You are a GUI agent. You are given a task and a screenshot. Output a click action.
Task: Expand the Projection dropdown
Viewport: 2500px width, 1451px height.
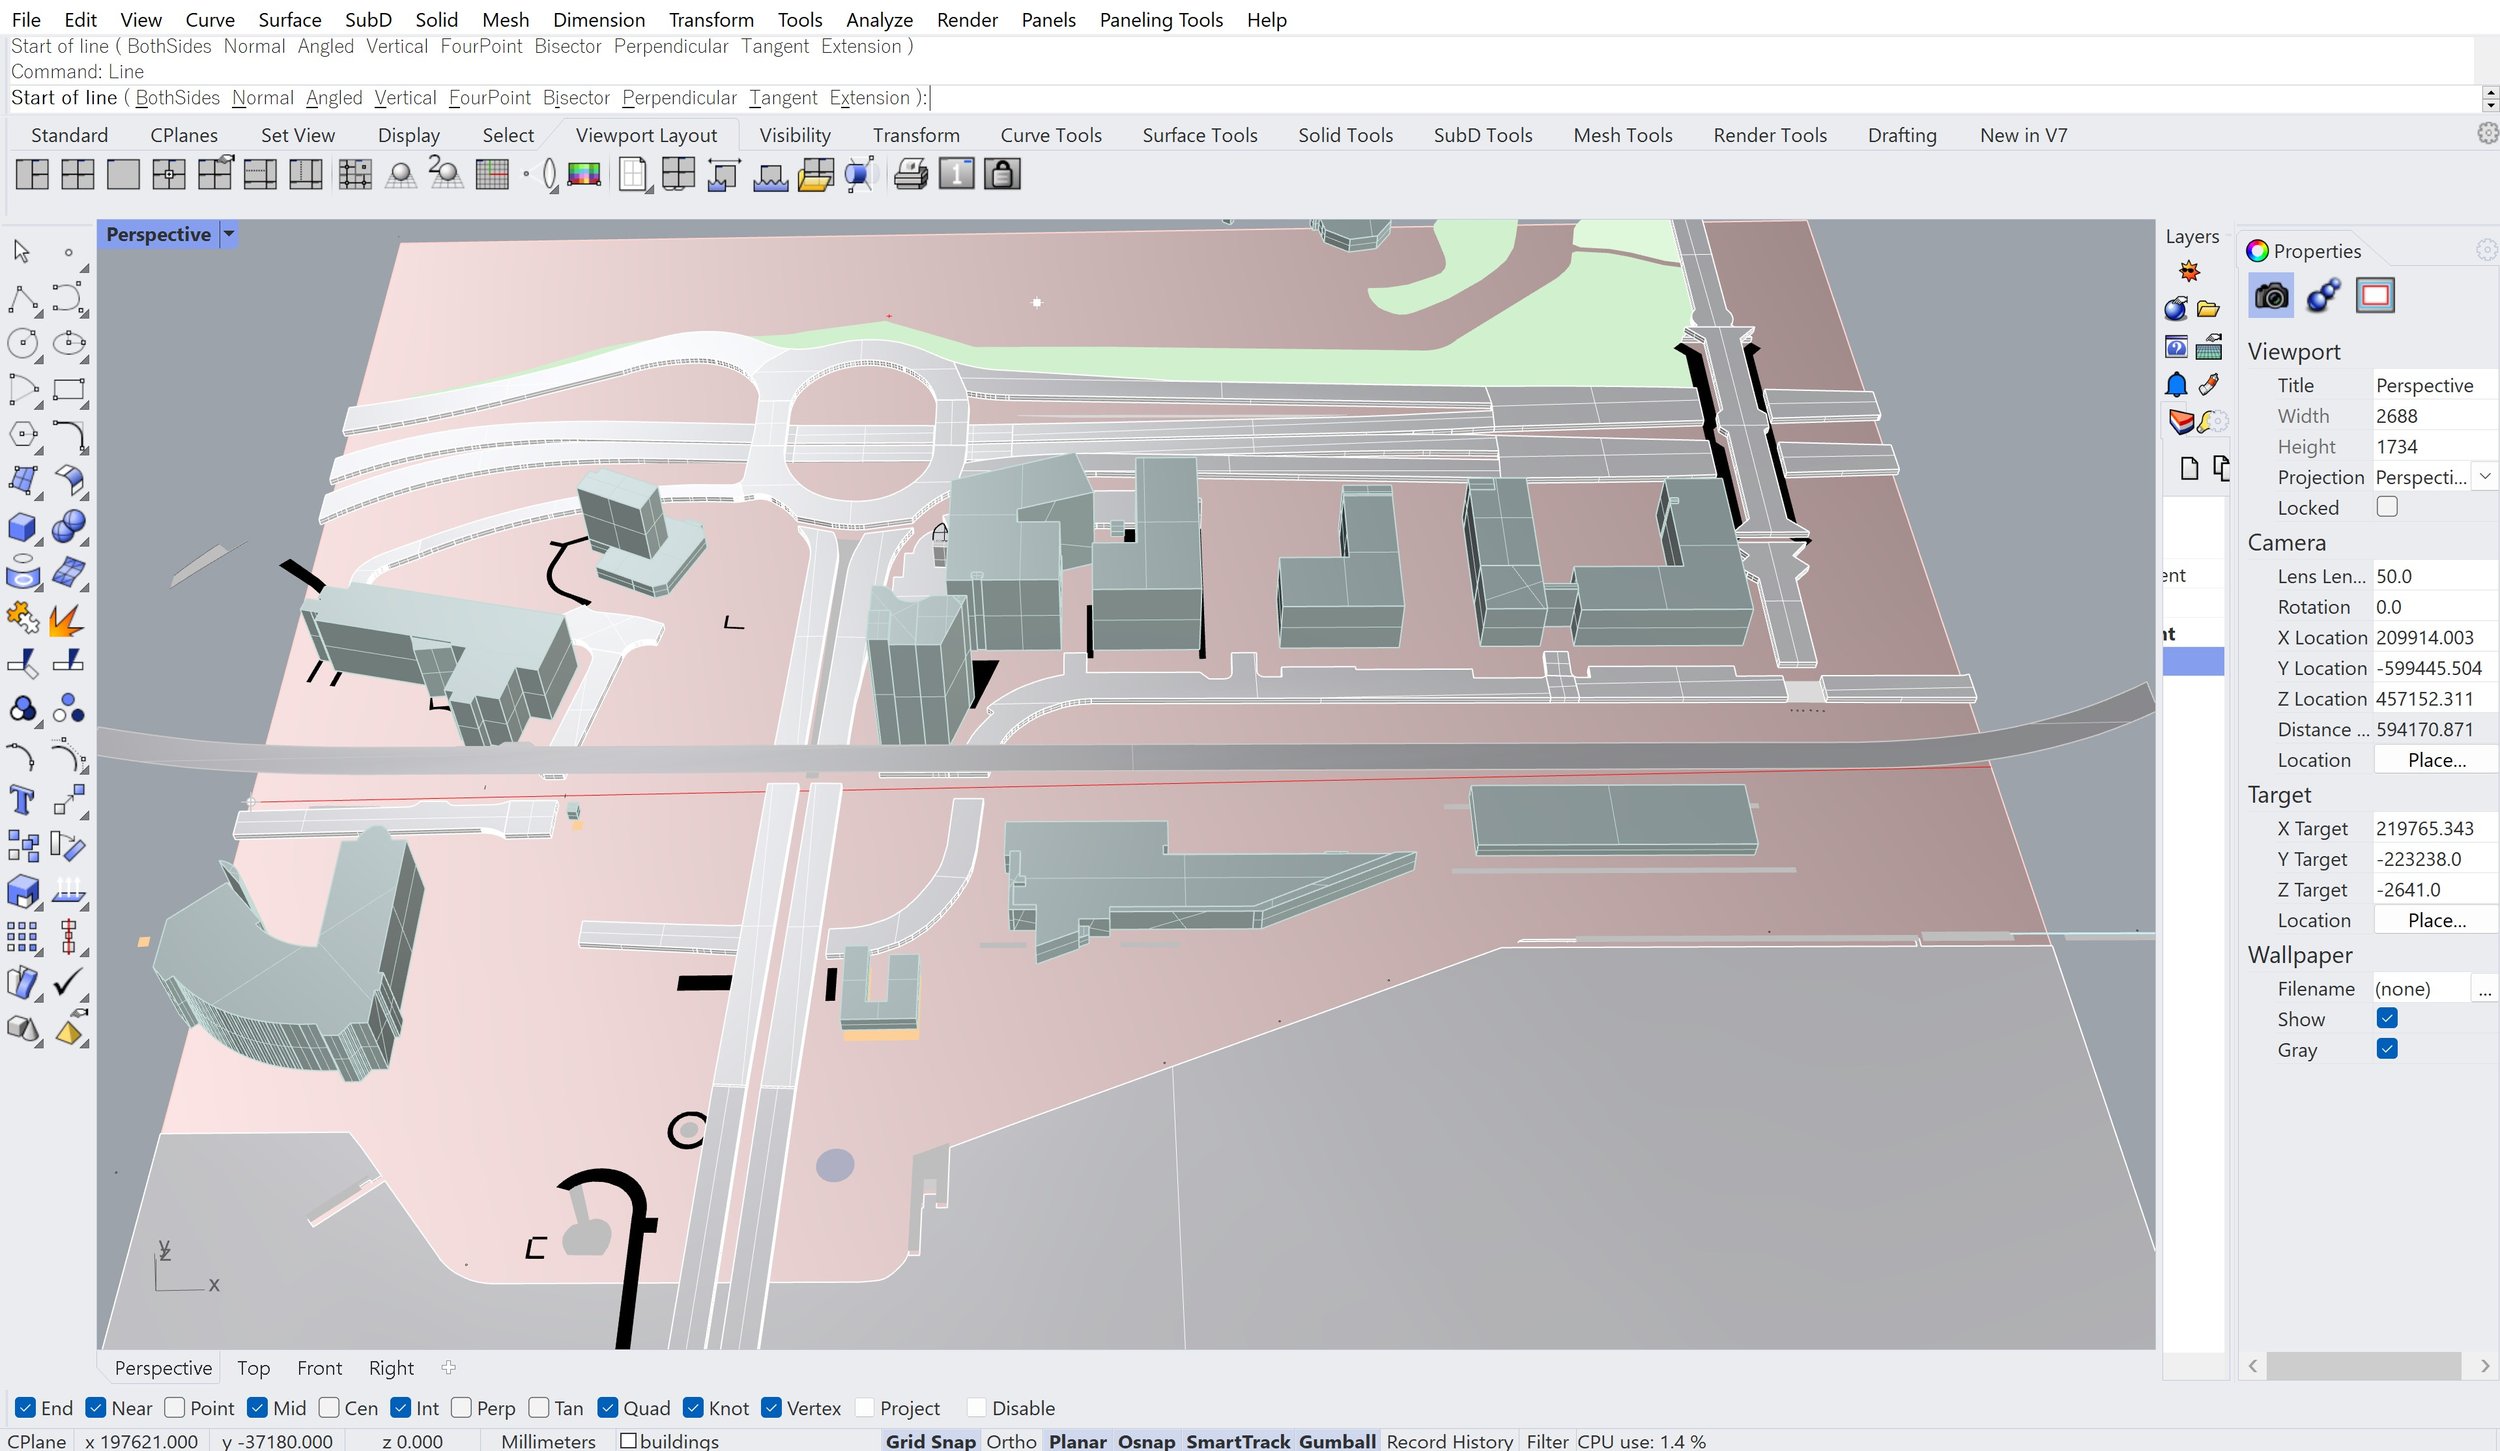[x=2485, y=476]
